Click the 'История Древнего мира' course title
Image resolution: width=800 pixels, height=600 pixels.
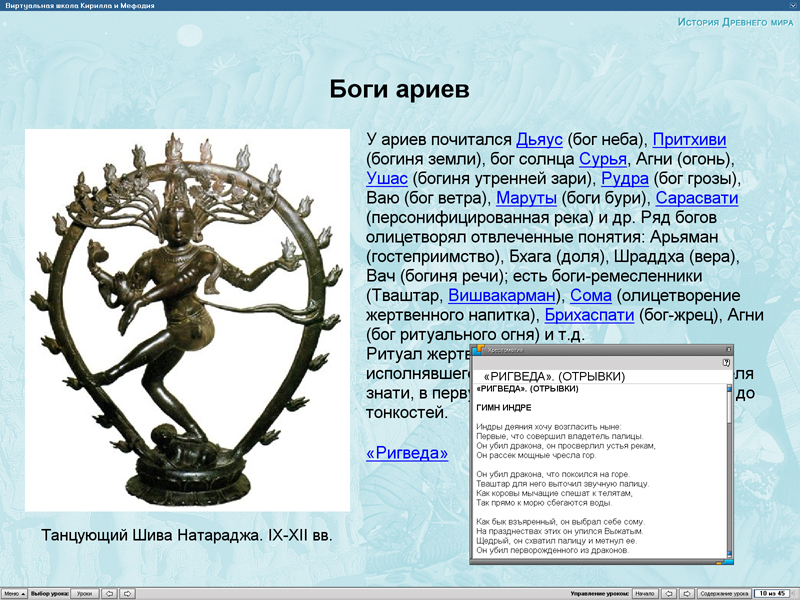pos(736,22)
